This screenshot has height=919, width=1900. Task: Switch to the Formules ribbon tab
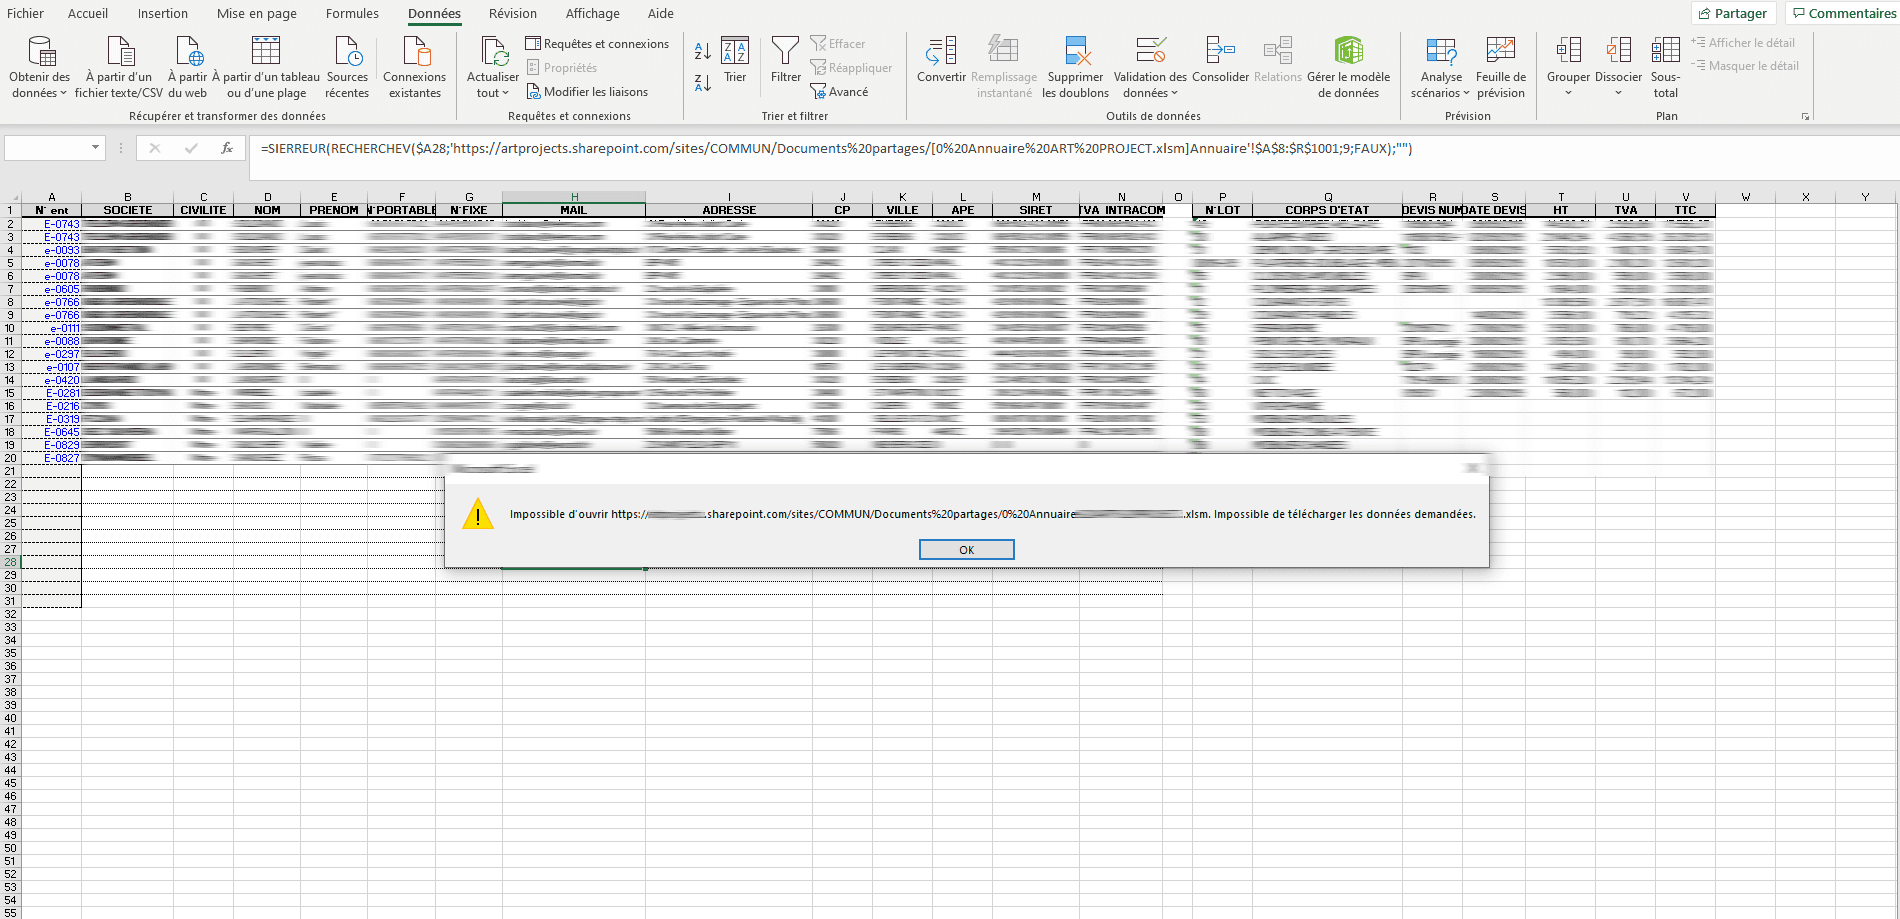pyautogui.click(x=352, y=14)
